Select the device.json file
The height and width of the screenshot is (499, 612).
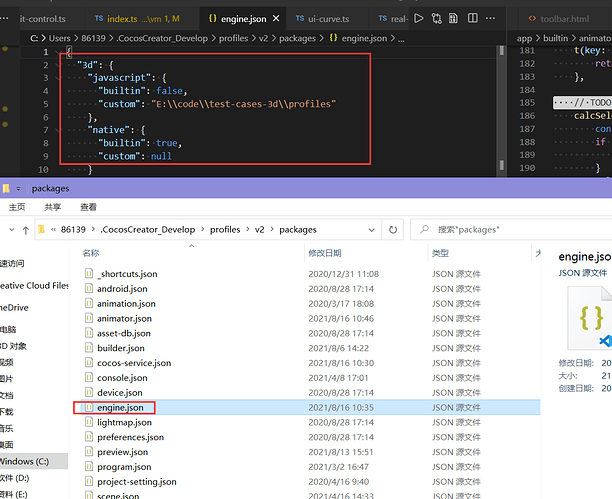120,393
